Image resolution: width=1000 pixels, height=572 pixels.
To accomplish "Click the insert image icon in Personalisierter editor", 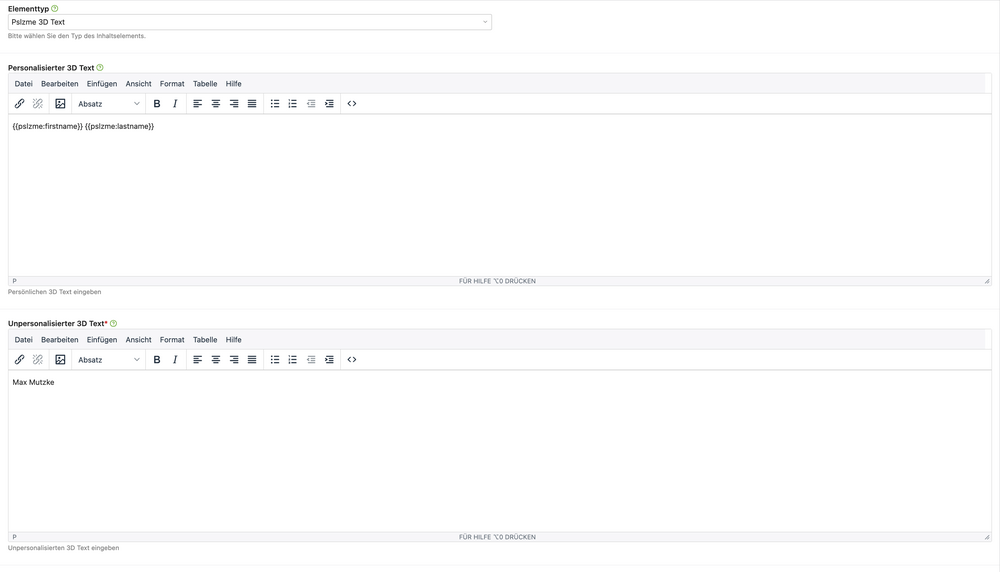I will coord(61,103).
